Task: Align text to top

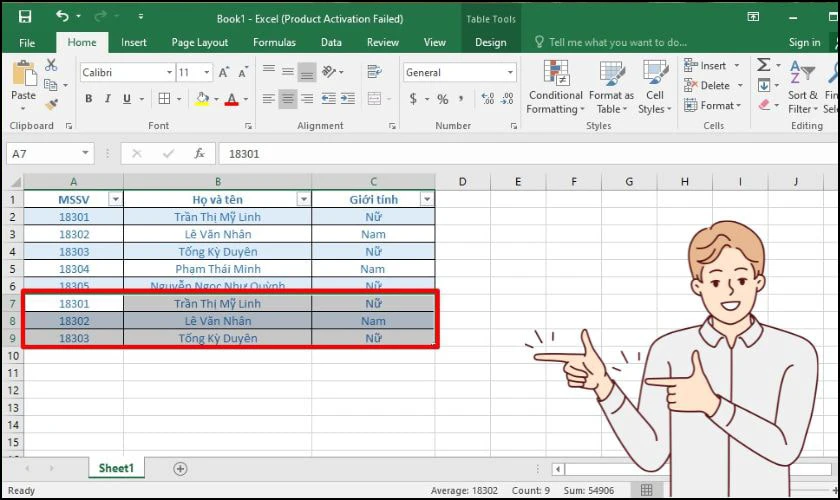Action: (x=269, y=70)
